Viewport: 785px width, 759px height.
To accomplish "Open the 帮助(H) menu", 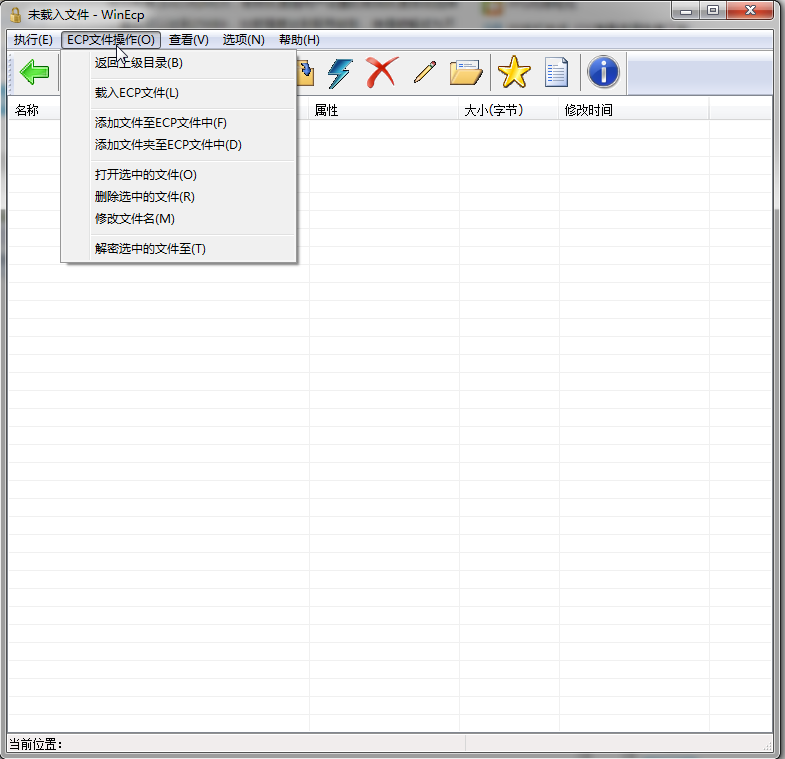I will tap(299, 40).
